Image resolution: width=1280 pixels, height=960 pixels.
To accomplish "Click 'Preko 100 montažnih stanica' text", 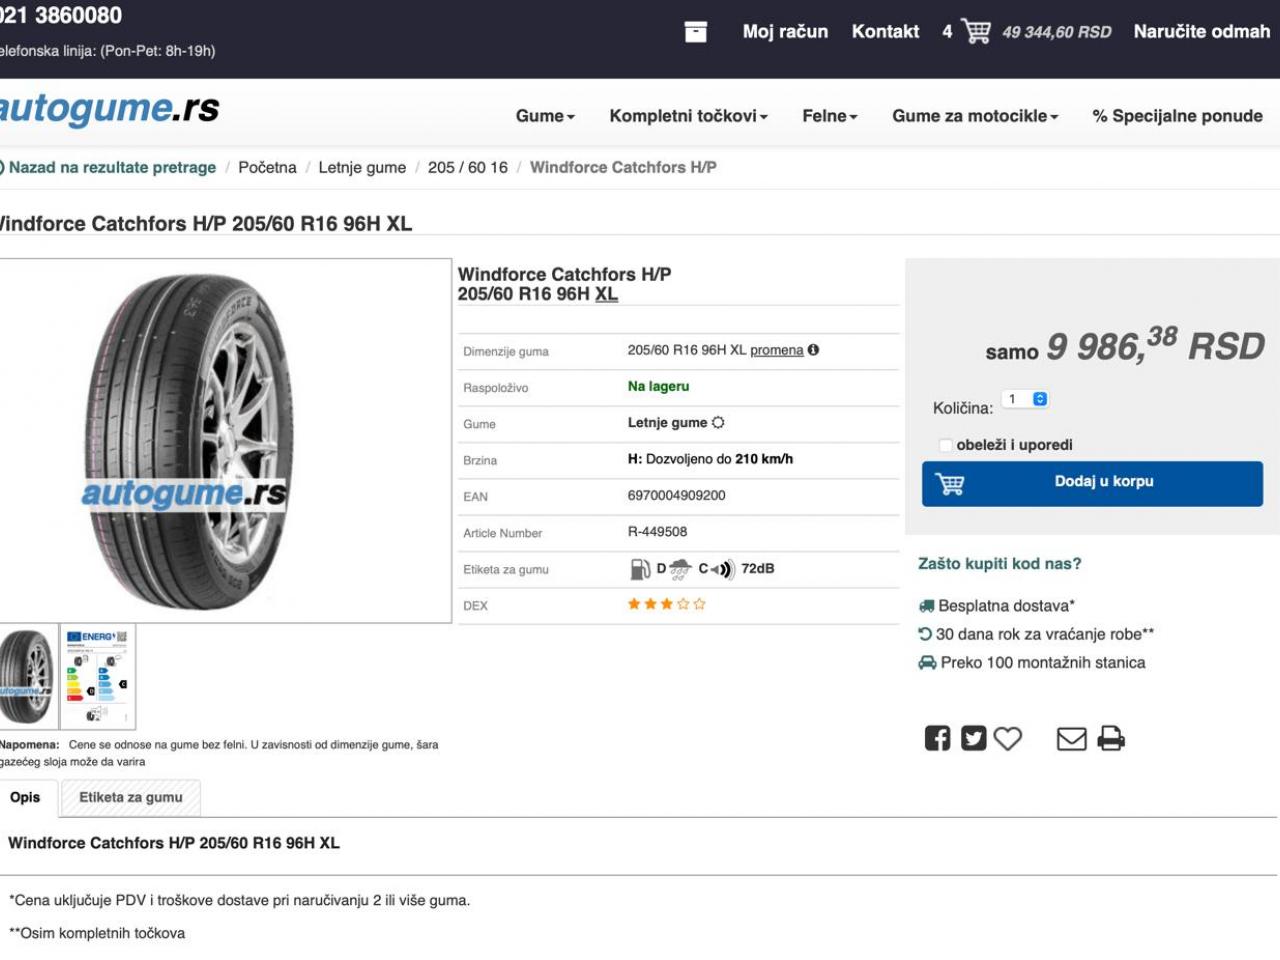I will click(x=1043, y=662).
